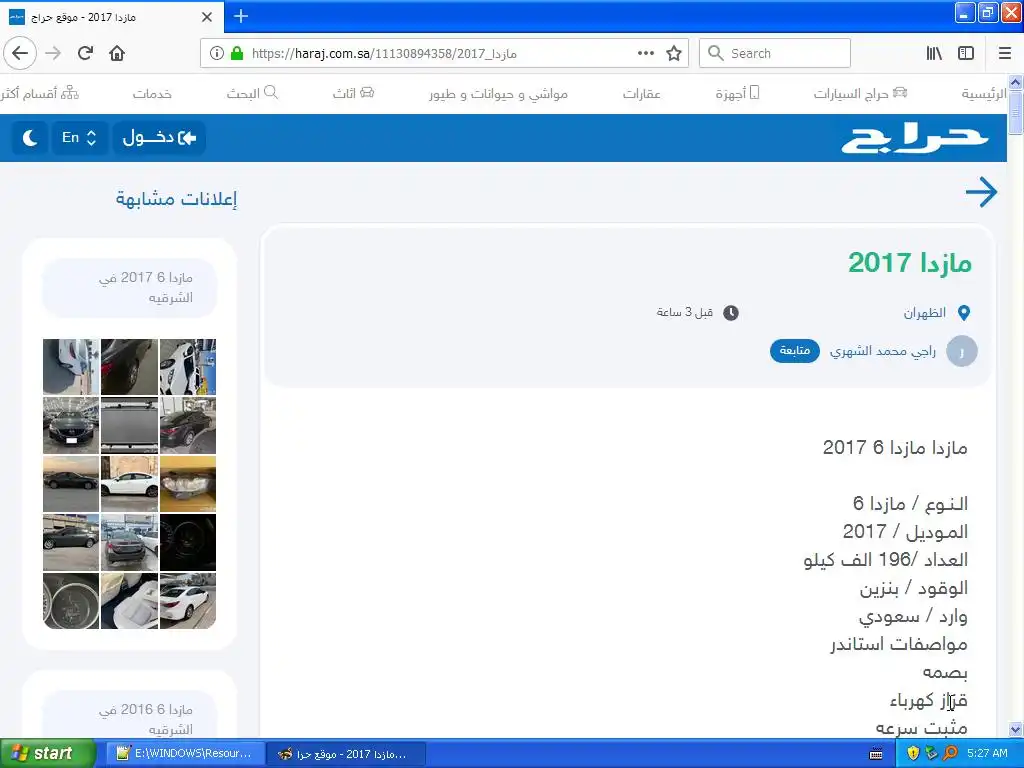Click the system clock 5:27 AM
This screenshot has height=768, width=1024.
point(987,754)
